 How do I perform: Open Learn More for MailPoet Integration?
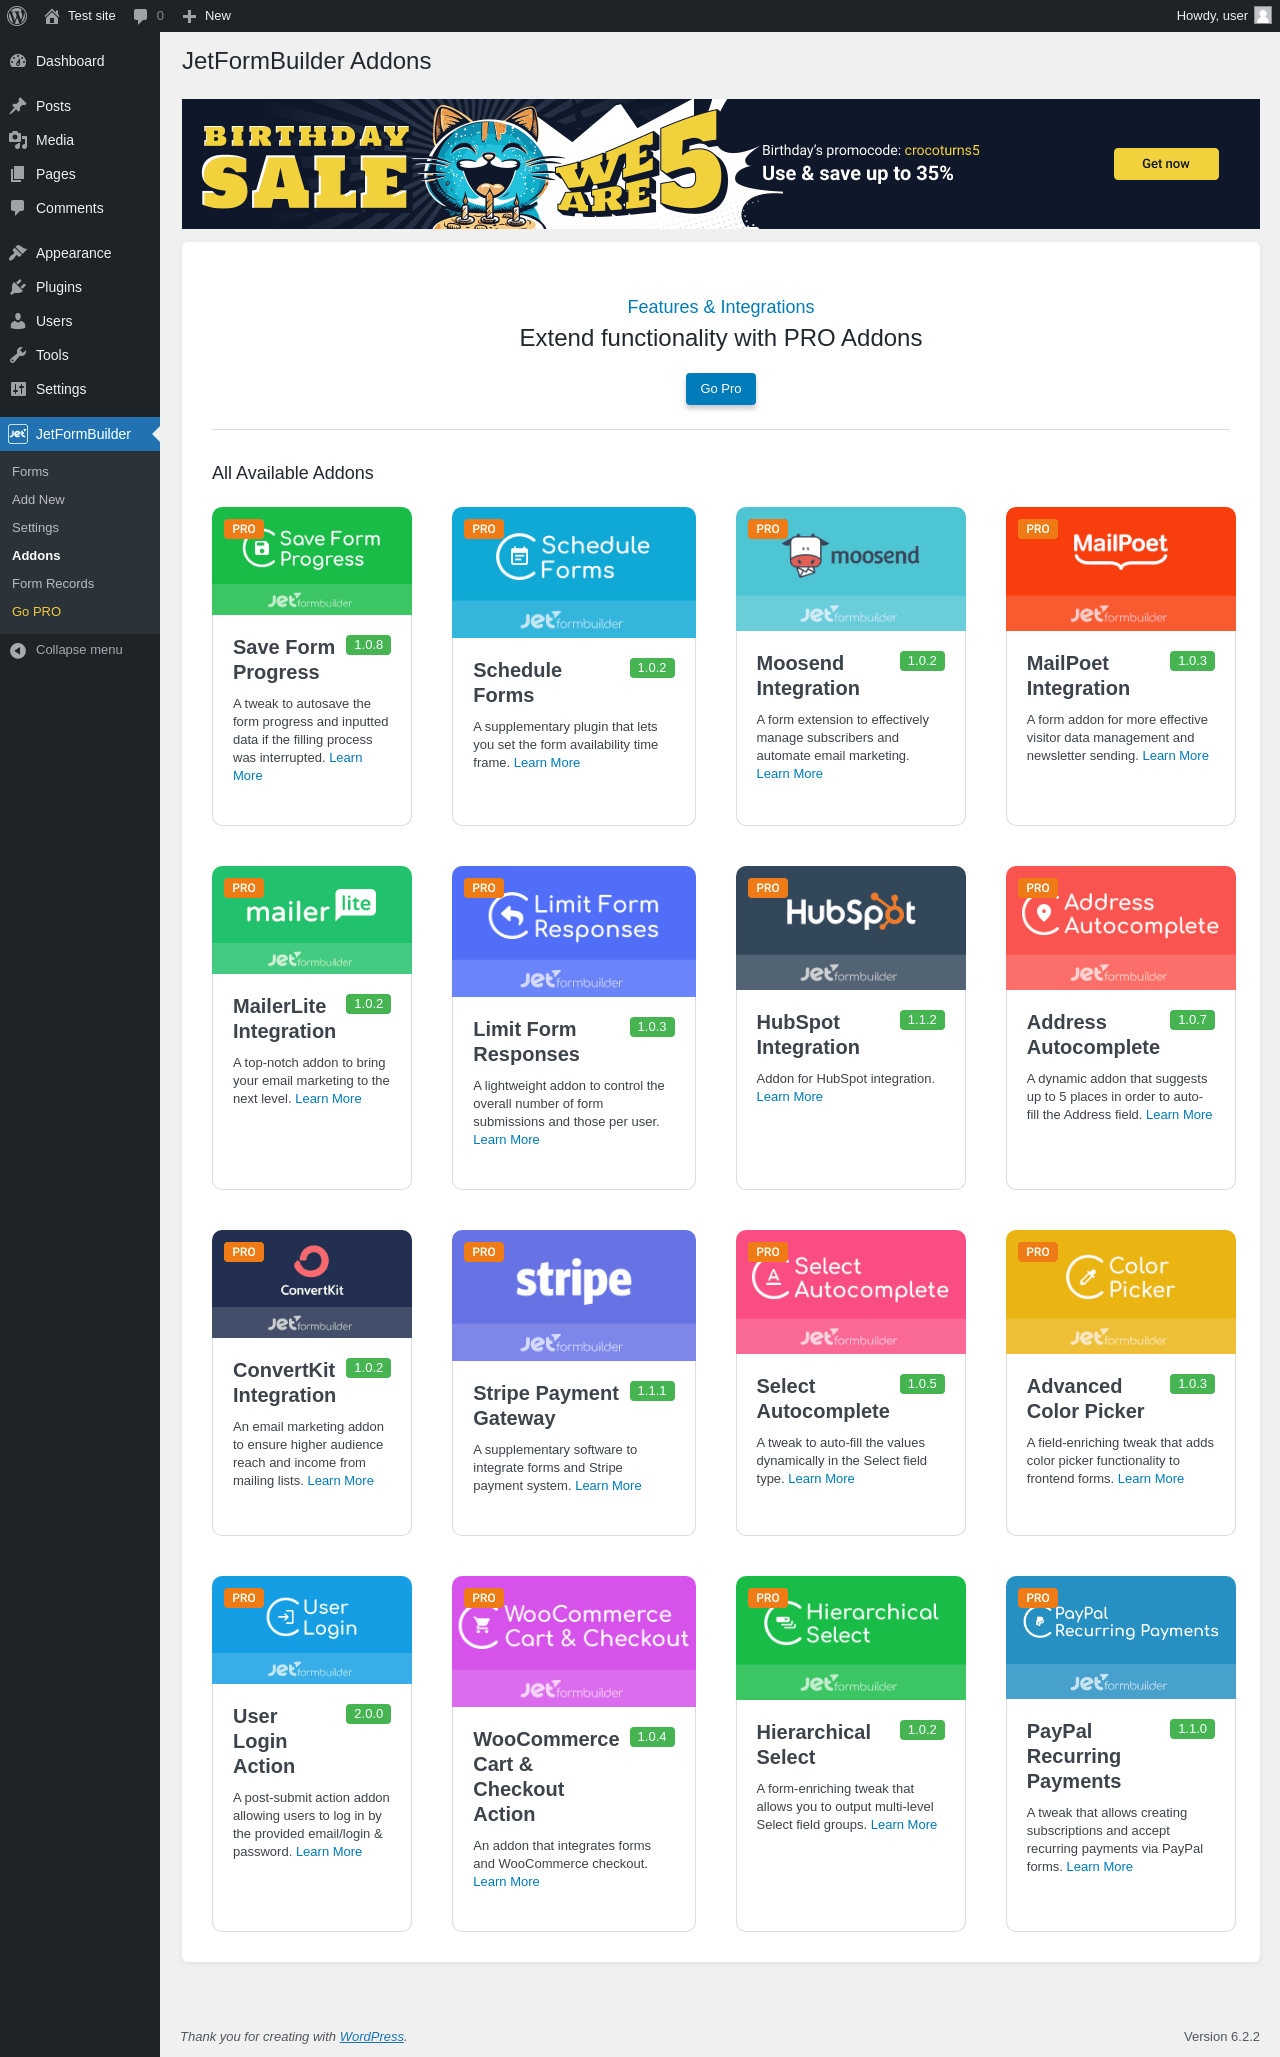pyautogui.click(x=1175, y=756)
